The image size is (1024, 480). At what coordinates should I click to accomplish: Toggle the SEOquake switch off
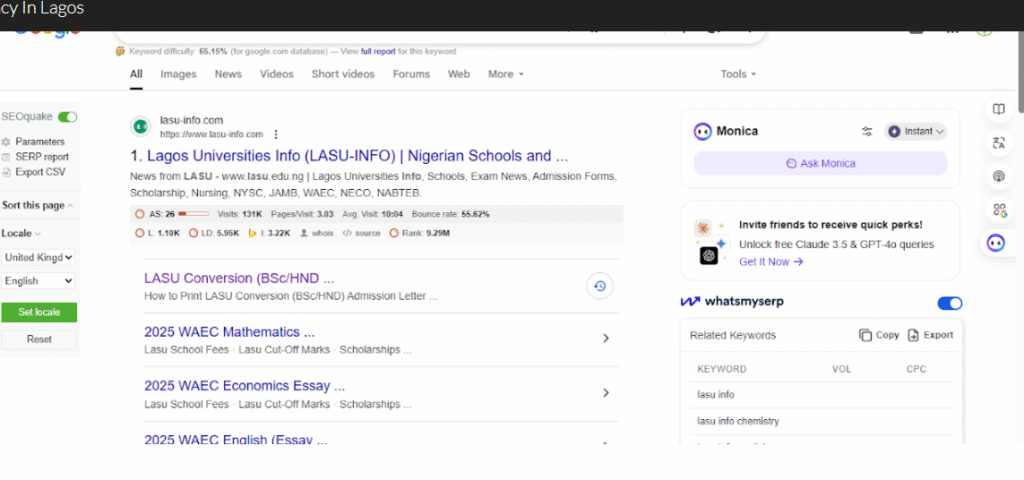(x=67, y=117)
